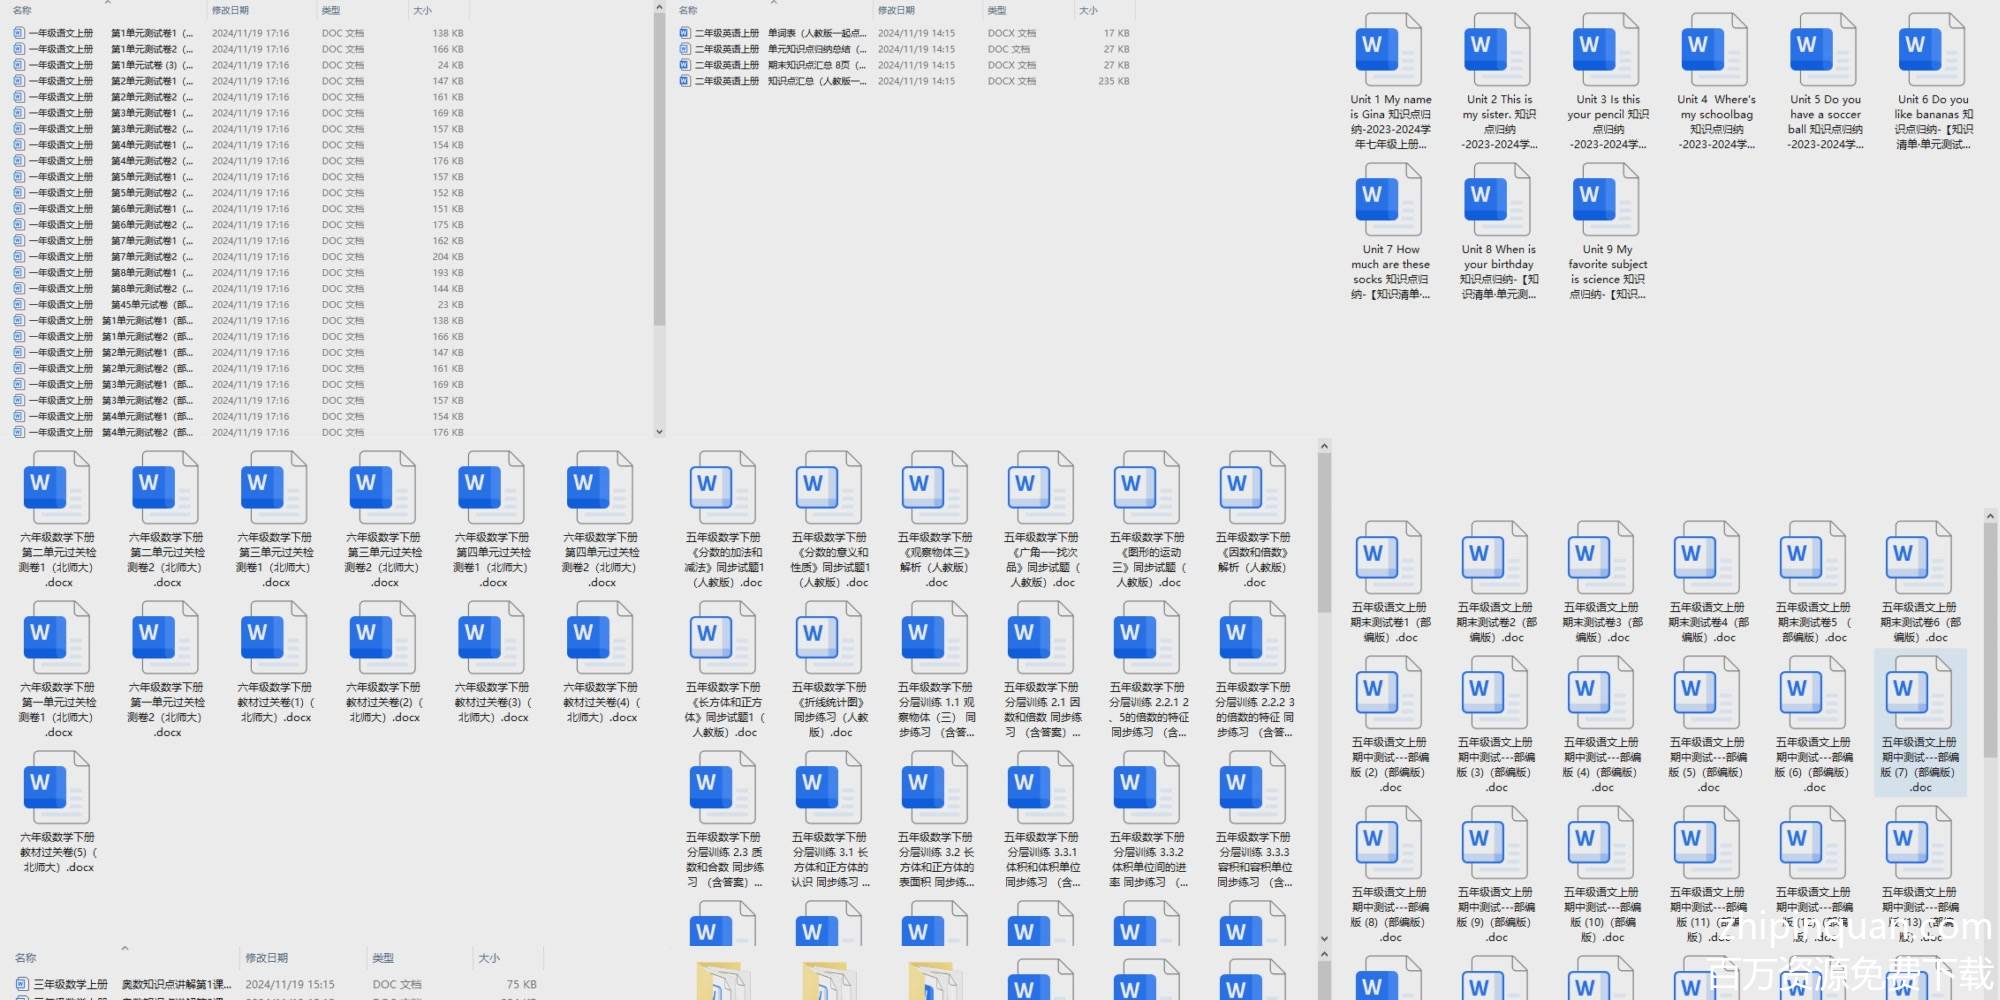
Task: Sort the bottom 三年级 list by 类型 column
Action: coord(383,958)
